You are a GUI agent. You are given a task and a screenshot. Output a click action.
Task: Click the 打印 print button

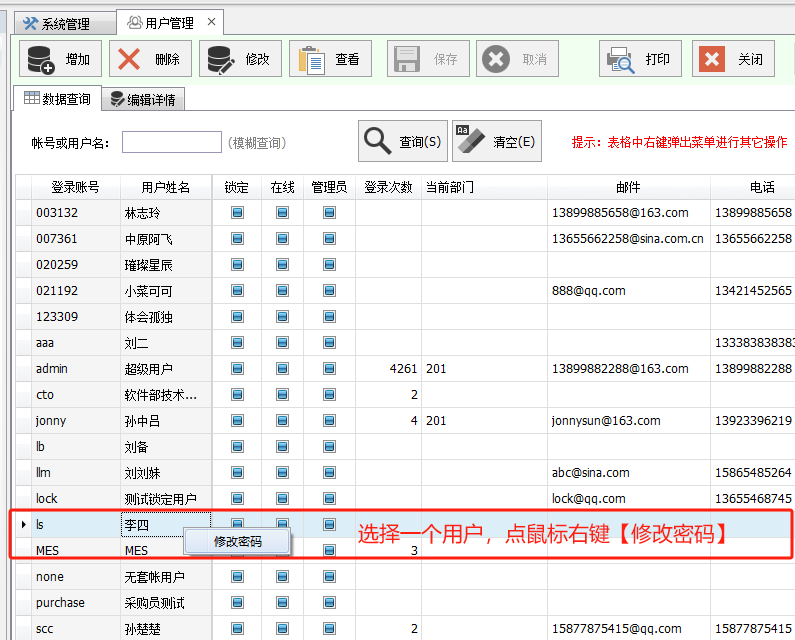click(640, 59)
